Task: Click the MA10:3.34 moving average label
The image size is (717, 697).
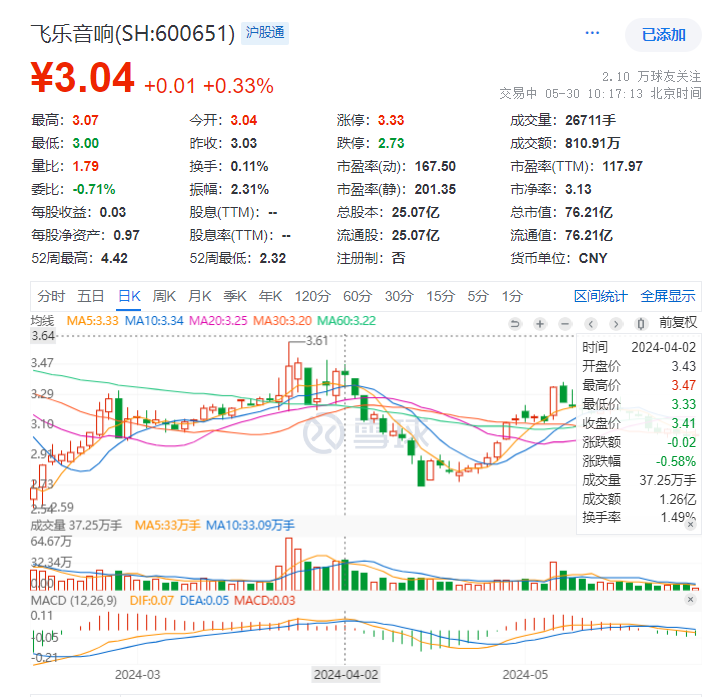Action: click(154, 321)
